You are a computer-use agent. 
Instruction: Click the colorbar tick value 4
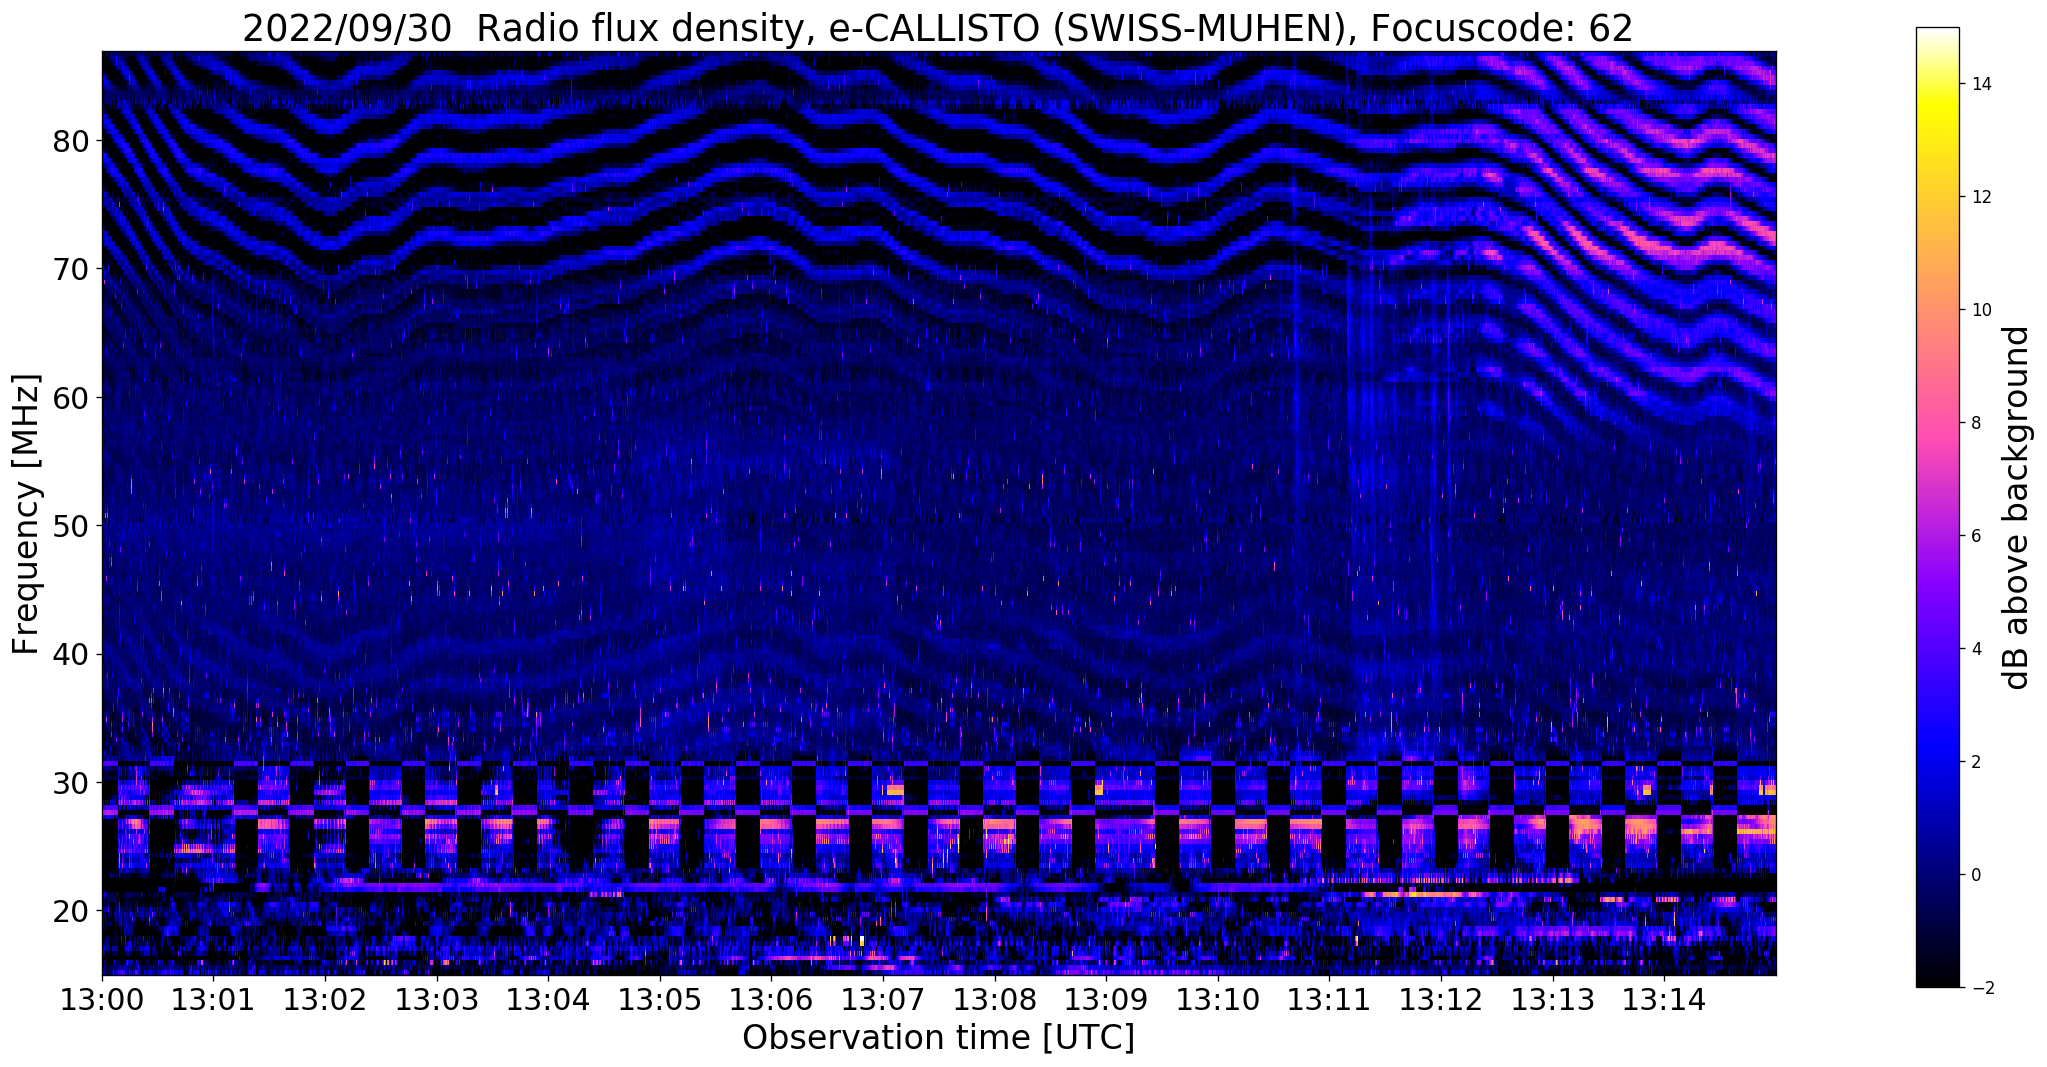1975,649
